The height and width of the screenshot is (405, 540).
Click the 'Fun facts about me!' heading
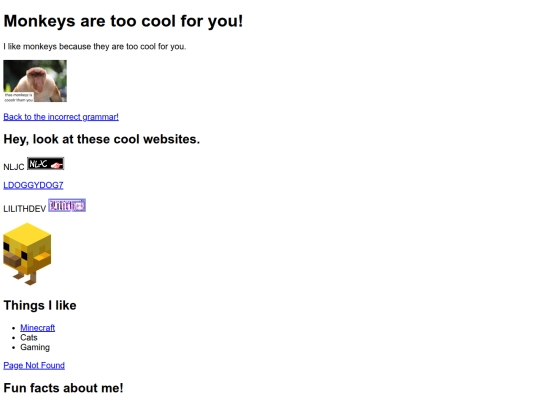click(63, 388)
